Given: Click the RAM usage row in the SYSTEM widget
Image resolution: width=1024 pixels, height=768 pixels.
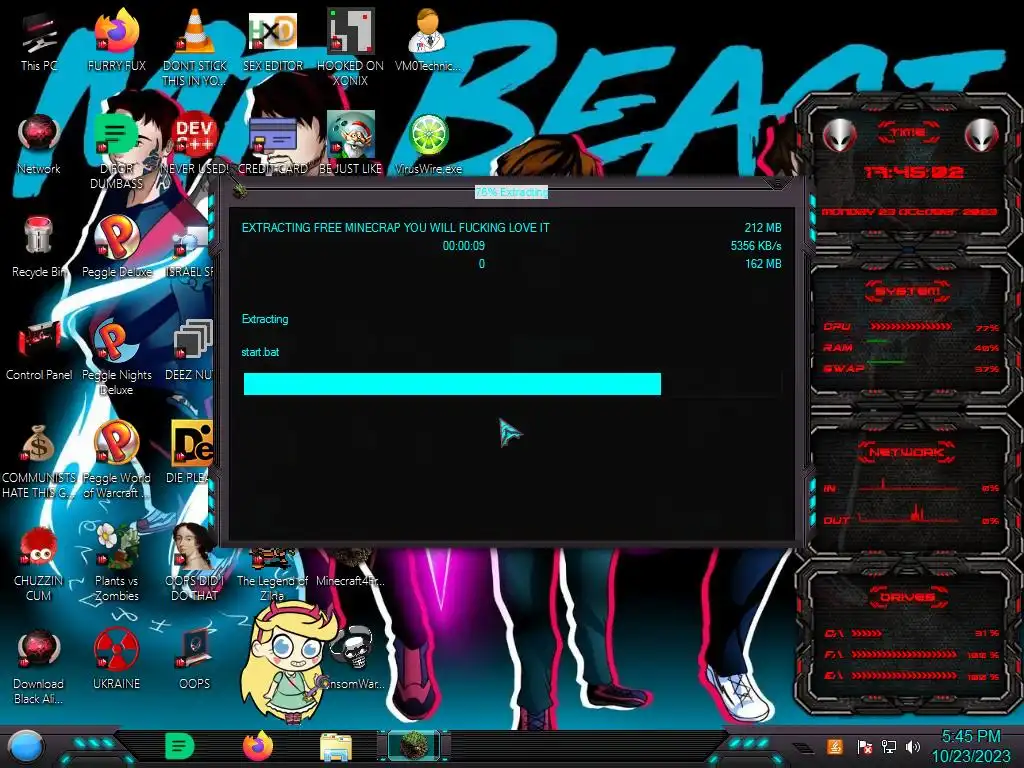Looking at the screenshot, I should 910,347.
